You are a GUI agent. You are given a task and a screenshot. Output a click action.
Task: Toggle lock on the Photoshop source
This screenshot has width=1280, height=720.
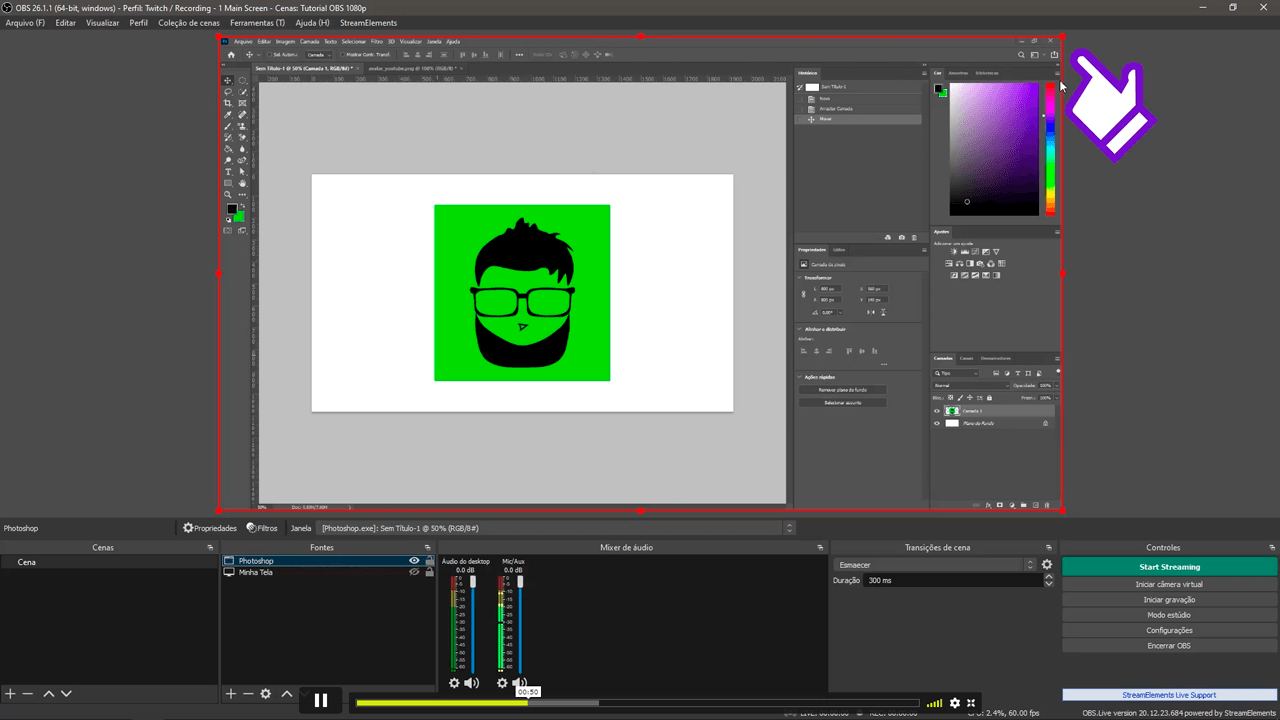[x=429, y=561]
